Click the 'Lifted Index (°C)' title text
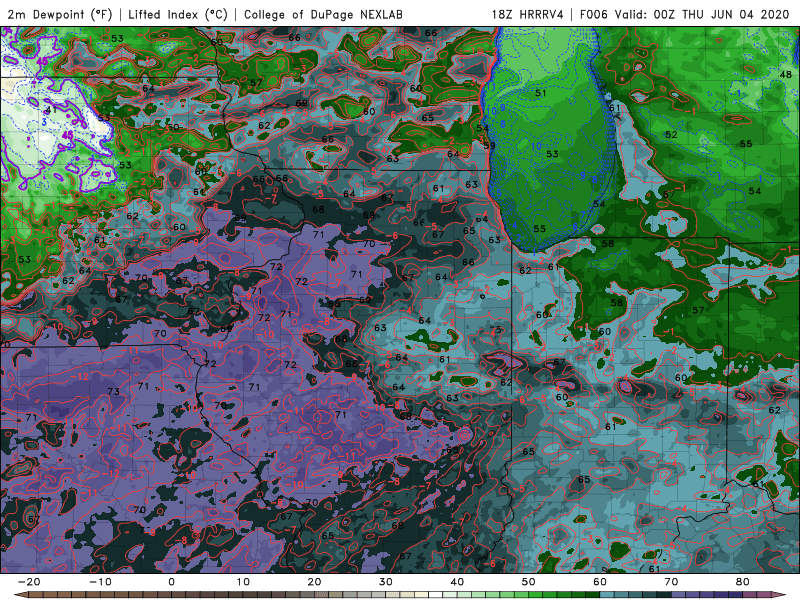The image size is (800, 600). point(178,14)
